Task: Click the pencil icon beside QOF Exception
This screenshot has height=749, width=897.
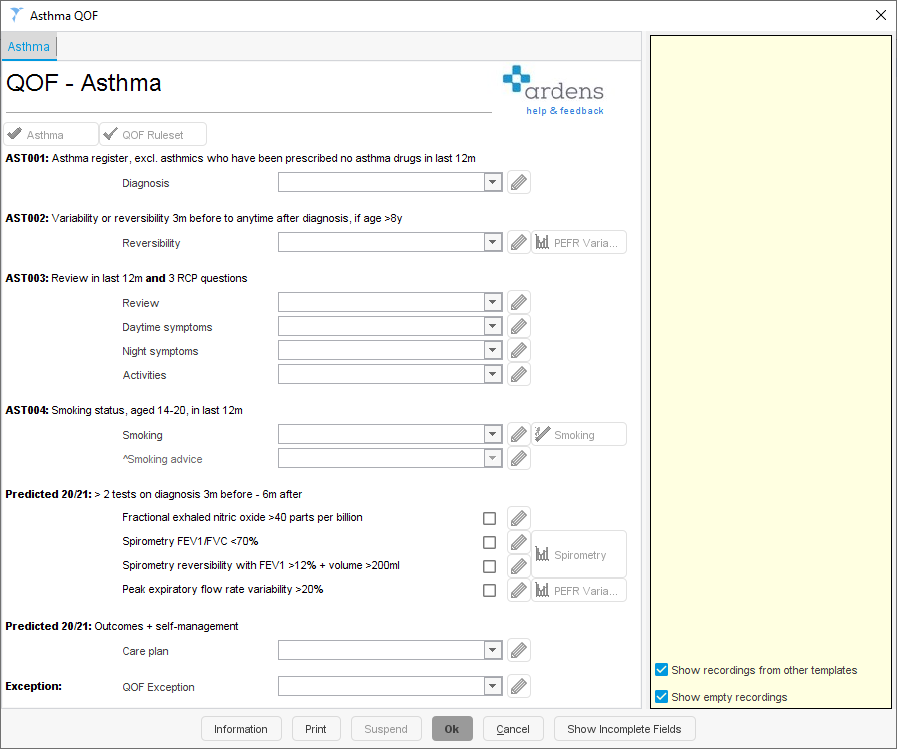Action: tap(519, 687)
